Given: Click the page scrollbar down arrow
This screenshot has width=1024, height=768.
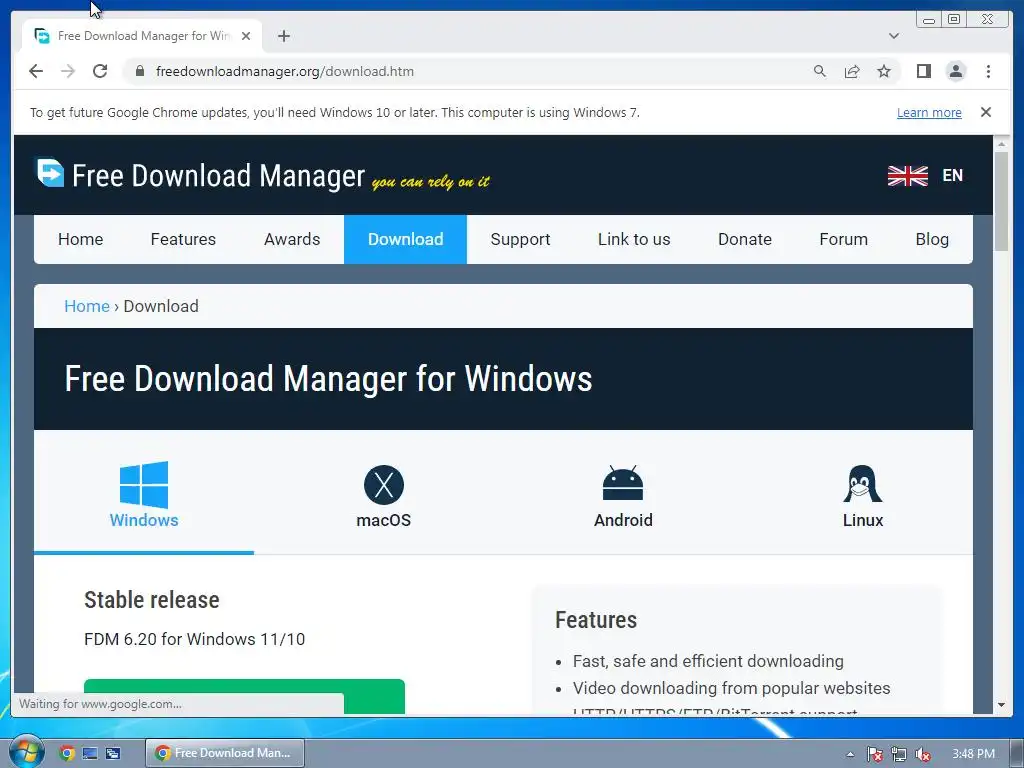Looking at the screenshot, I should tap(1001, 705).
